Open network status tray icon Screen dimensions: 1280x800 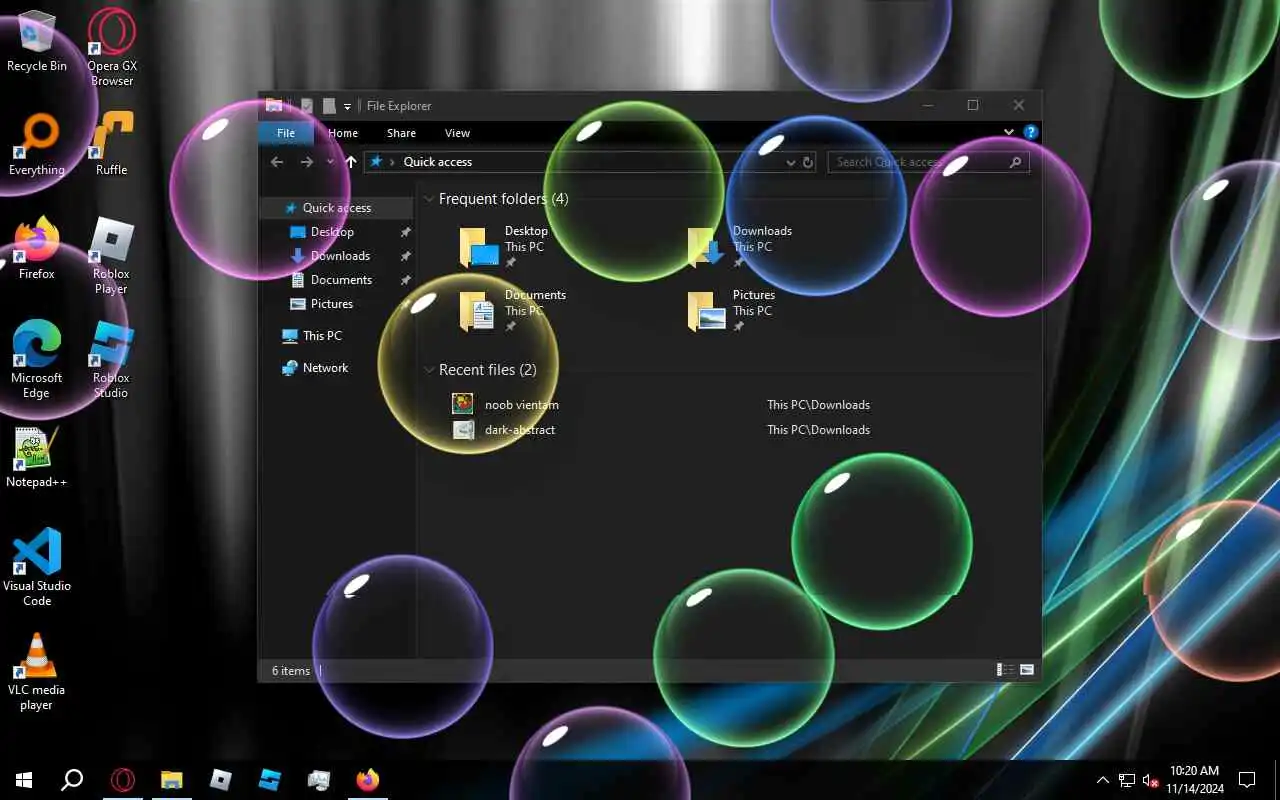coord(1127,780)
